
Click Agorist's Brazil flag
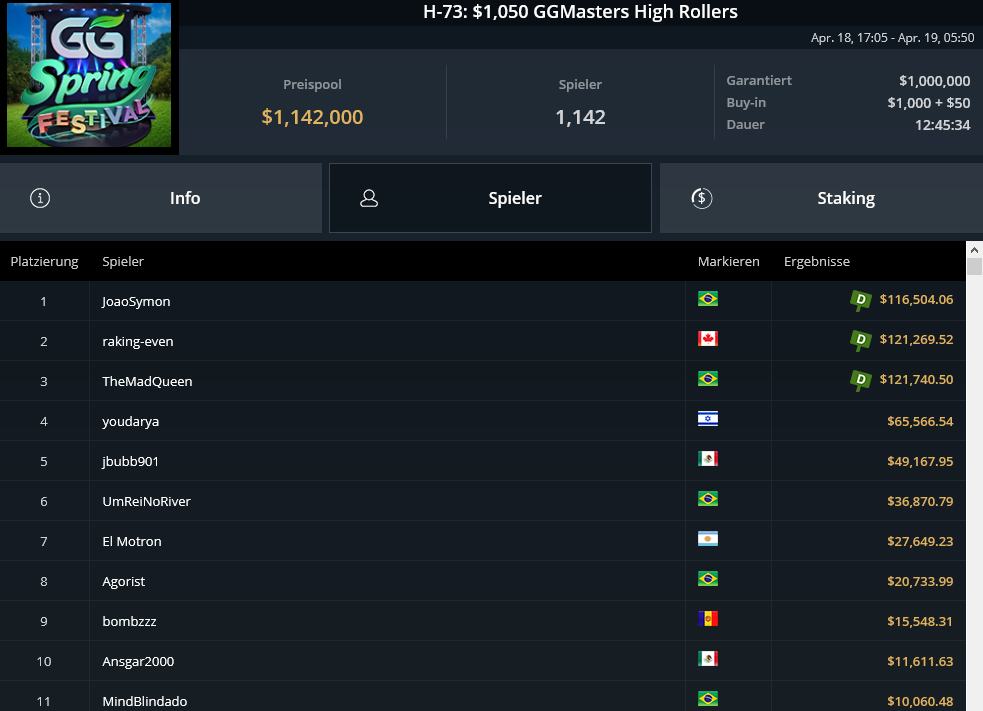pyautogui.click(x=708, y=579)
